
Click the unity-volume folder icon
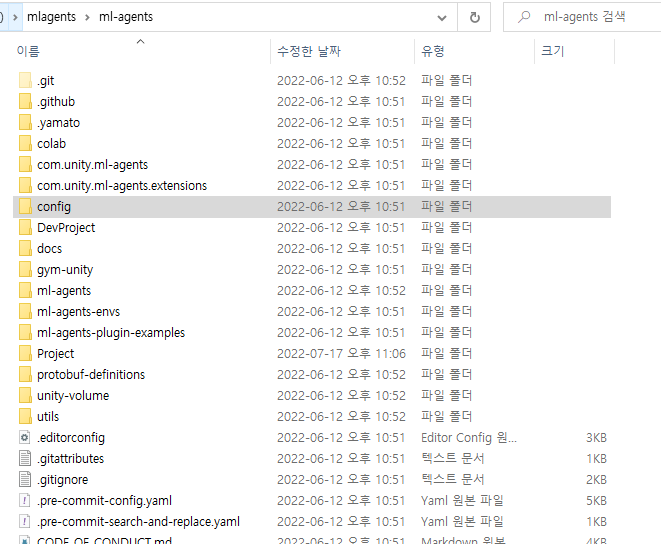[25, 396]
